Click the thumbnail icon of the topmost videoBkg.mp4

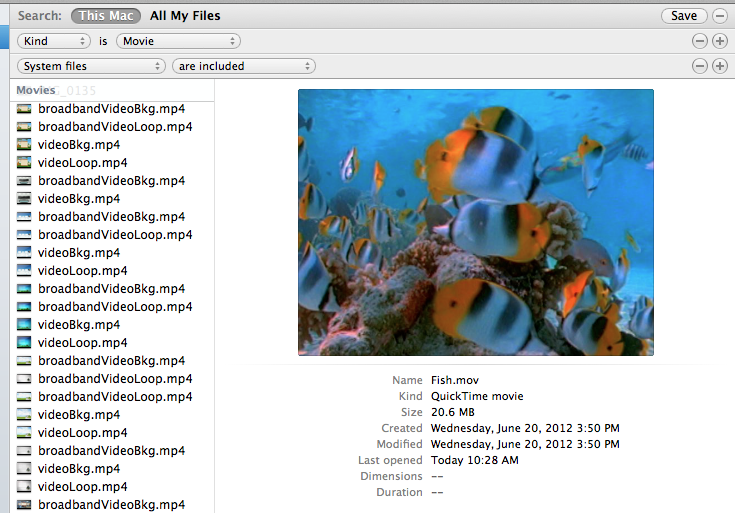click(24, 144)
